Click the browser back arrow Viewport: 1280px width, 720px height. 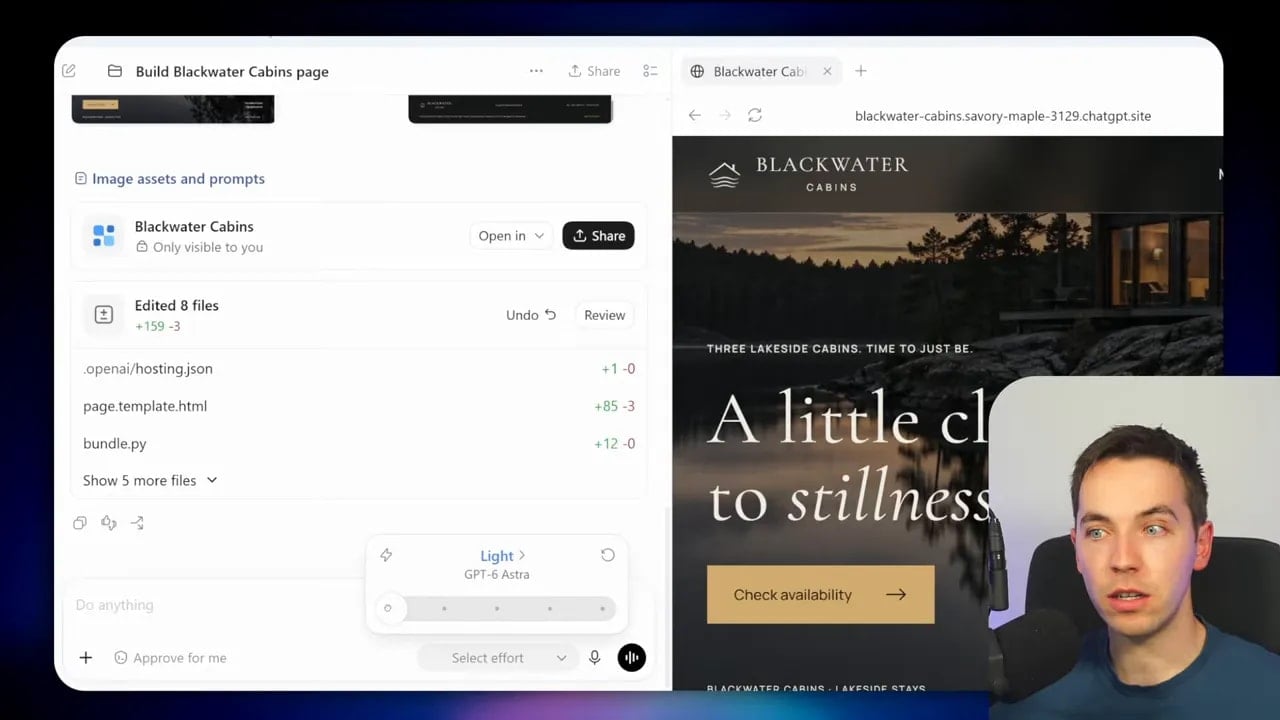click(694, 115)
